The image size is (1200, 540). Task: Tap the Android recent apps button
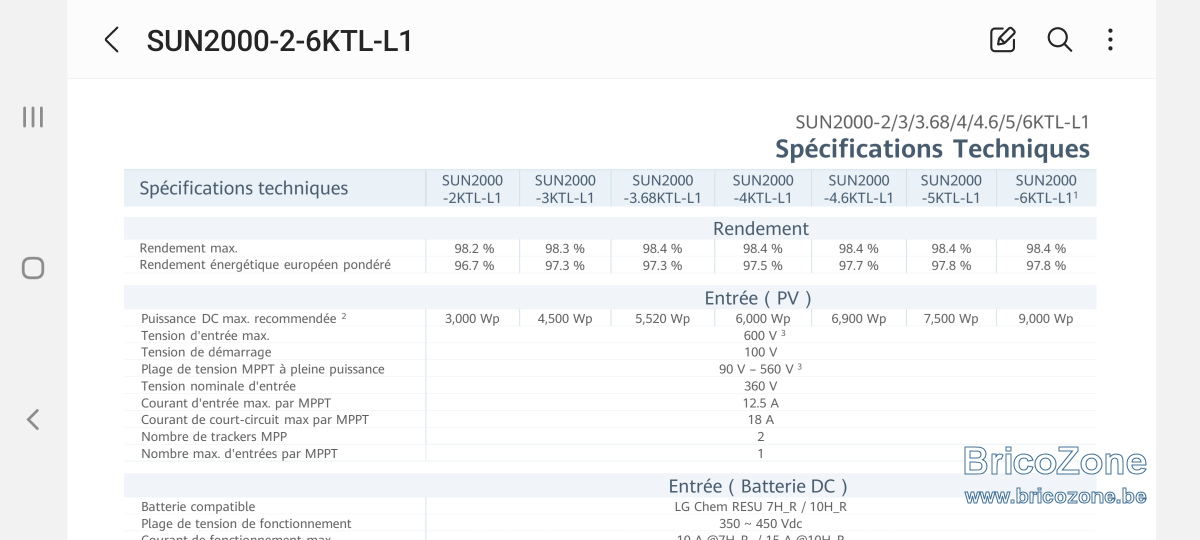33,117
